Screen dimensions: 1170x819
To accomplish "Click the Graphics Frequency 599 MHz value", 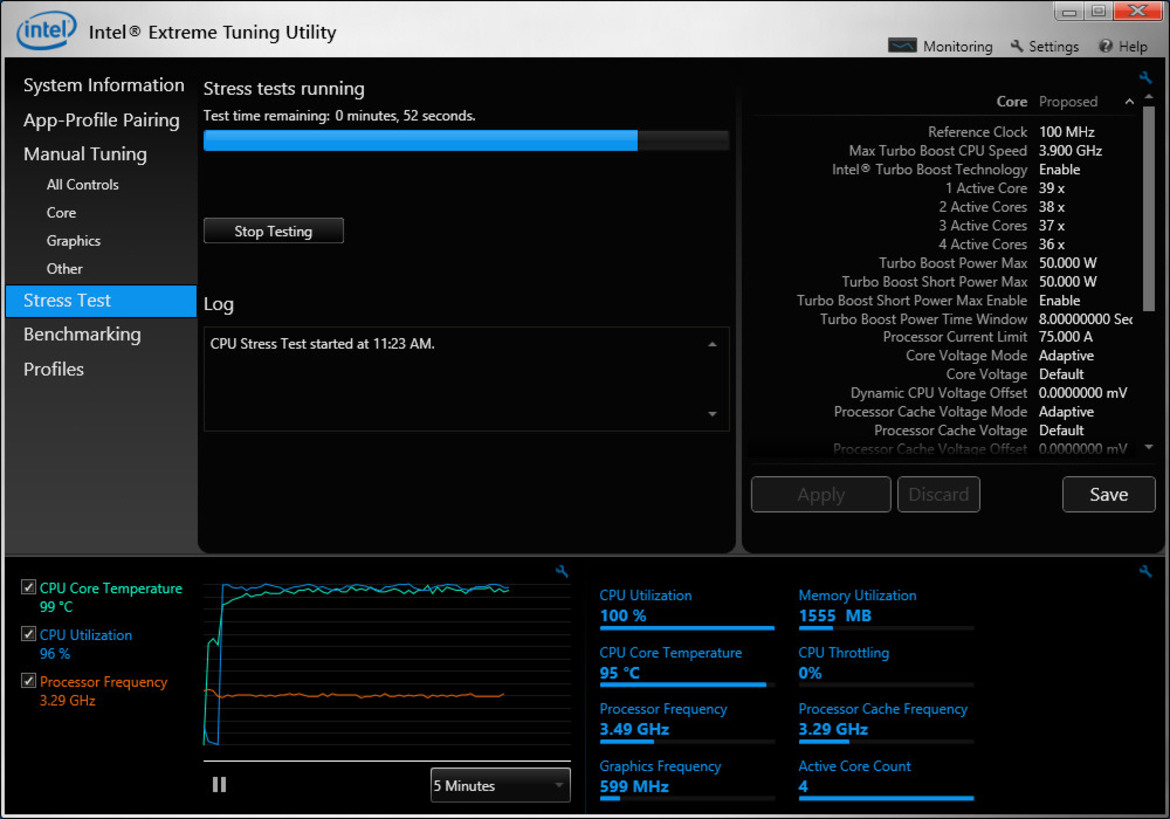I will pos(634,786).
